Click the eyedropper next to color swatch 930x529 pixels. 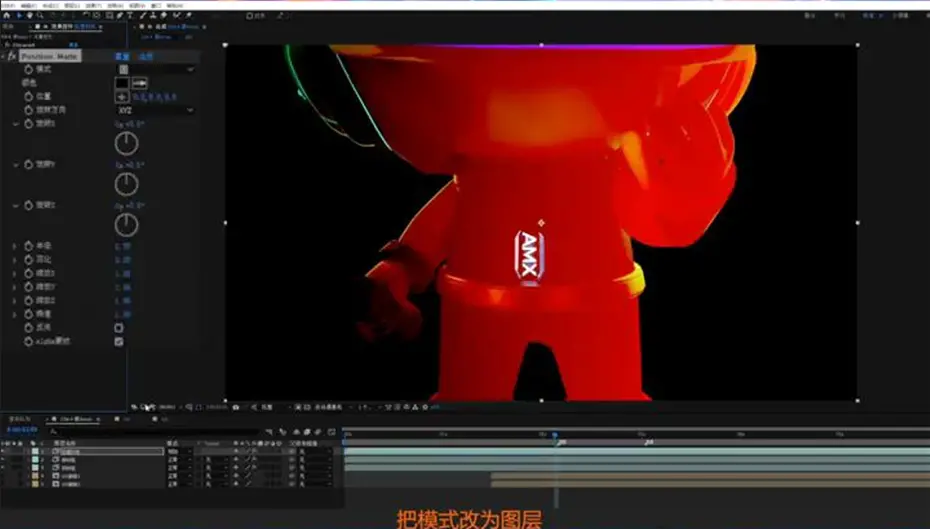tap(139, 83)
